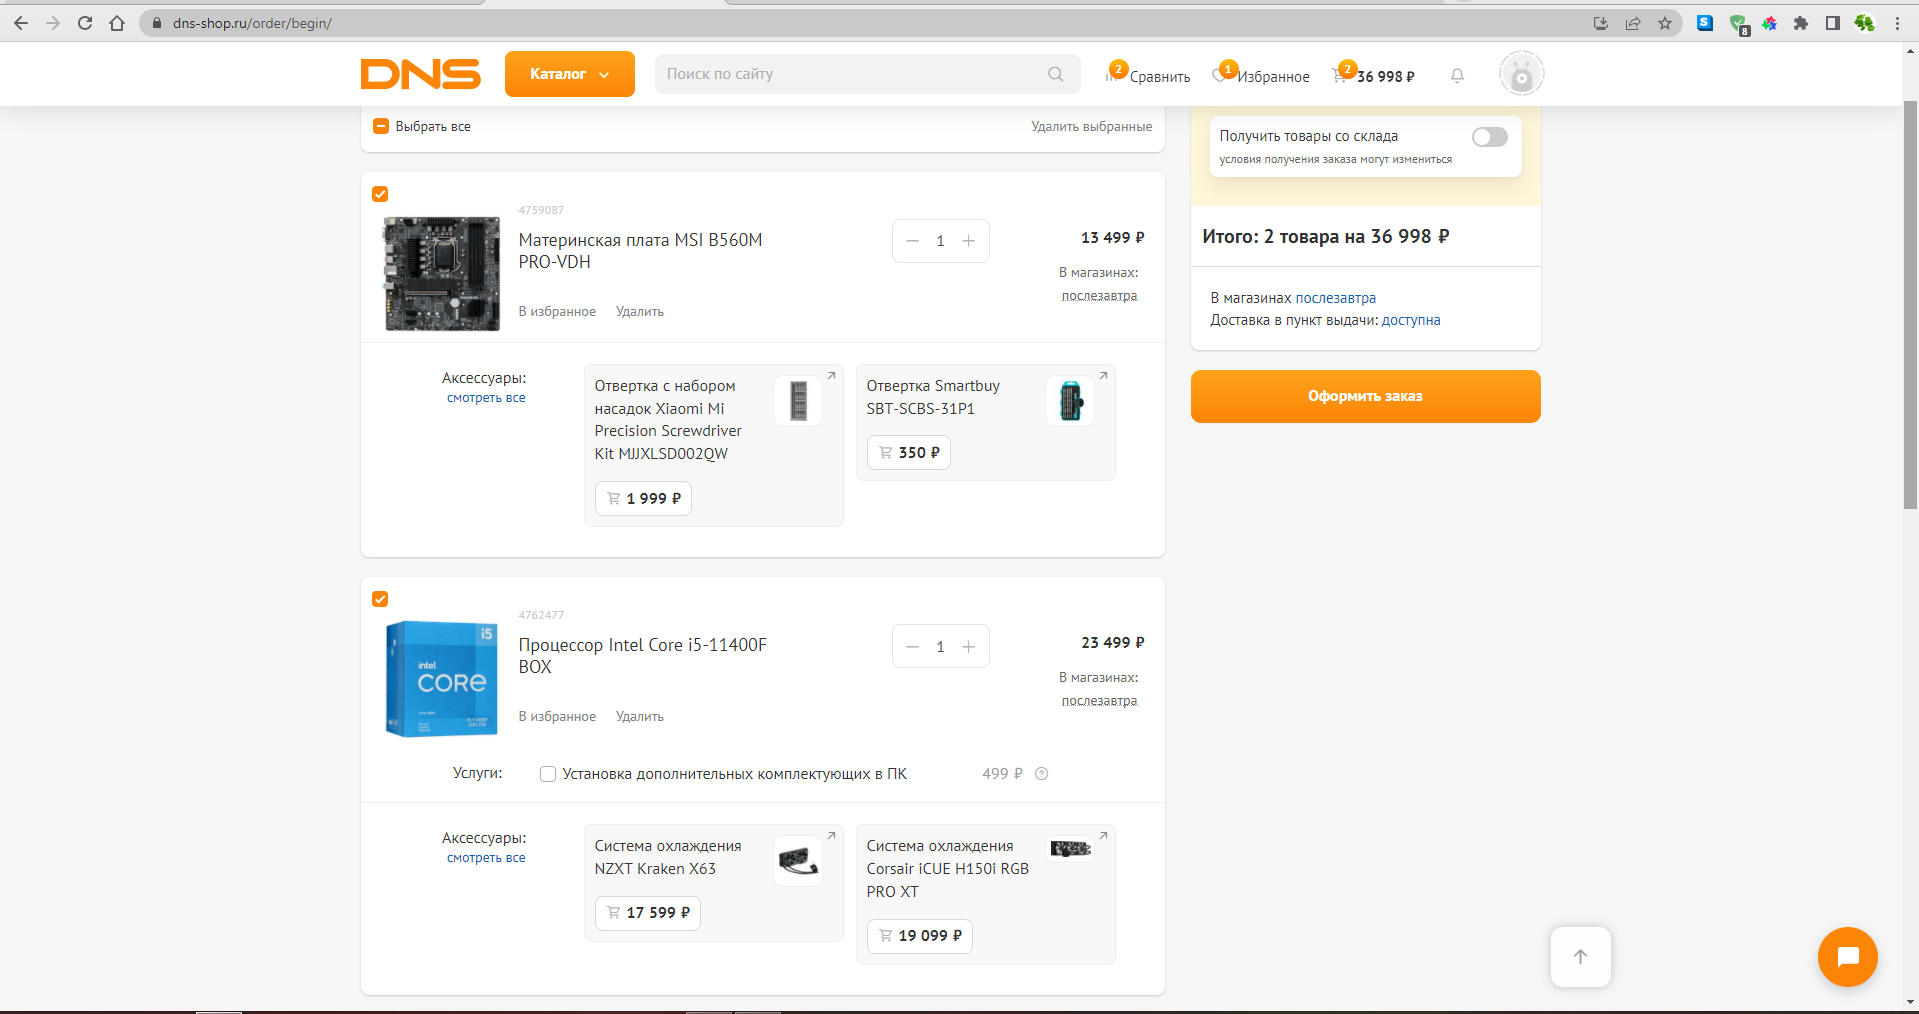The width and height of the screenshot is (1919, 1014).
Task: Open the notifications bell
Action: (1457, 75)
